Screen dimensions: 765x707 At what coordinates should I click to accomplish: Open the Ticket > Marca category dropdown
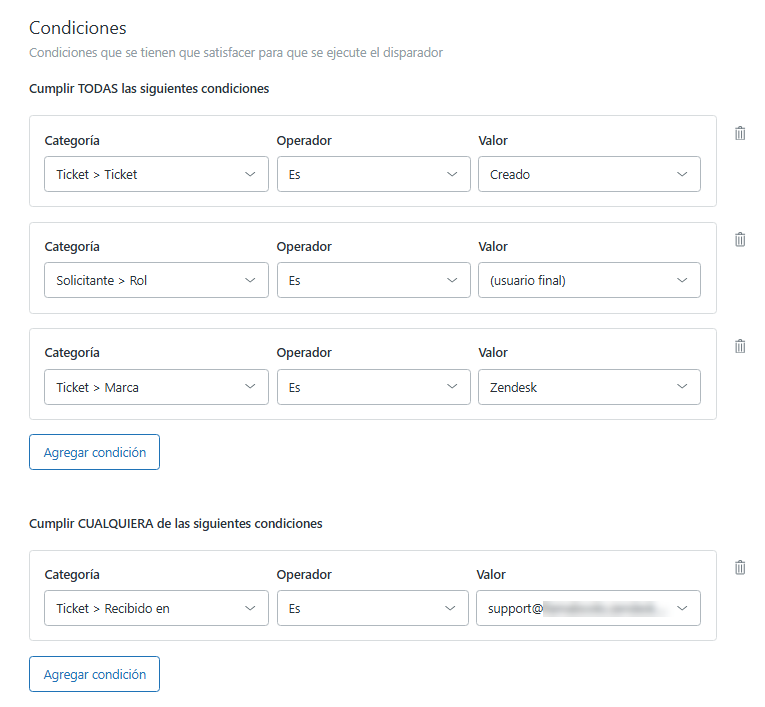pyautogui.click(x=156, y=387)
